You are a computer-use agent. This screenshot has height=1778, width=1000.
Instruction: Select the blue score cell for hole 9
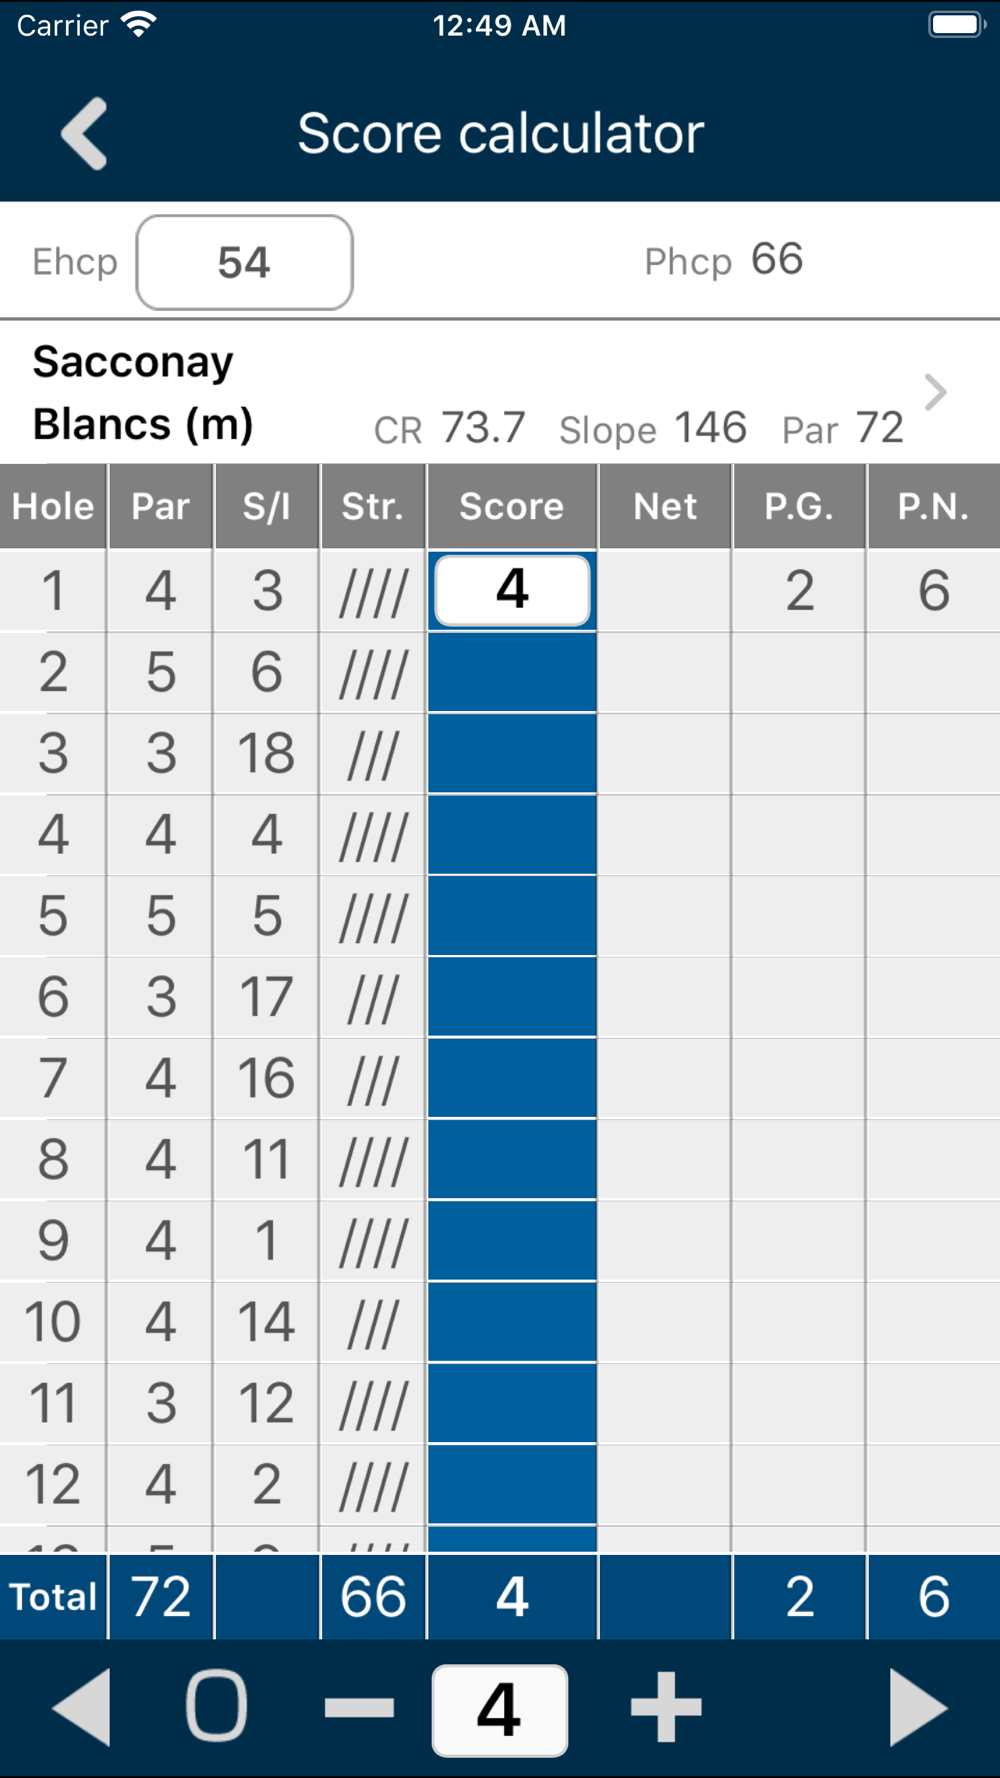tap(512, 1241)
